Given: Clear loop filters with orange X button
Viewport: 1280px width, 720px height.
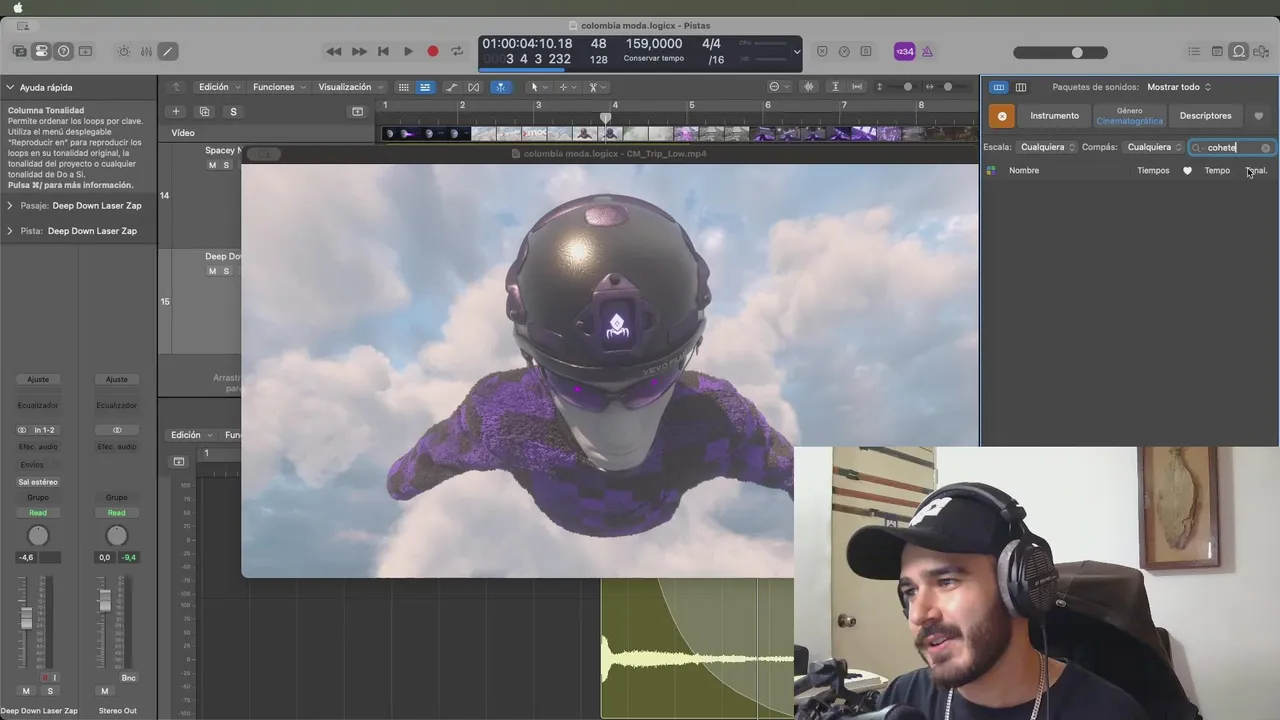Looking at the screenshot, I should pos(1001,116).
